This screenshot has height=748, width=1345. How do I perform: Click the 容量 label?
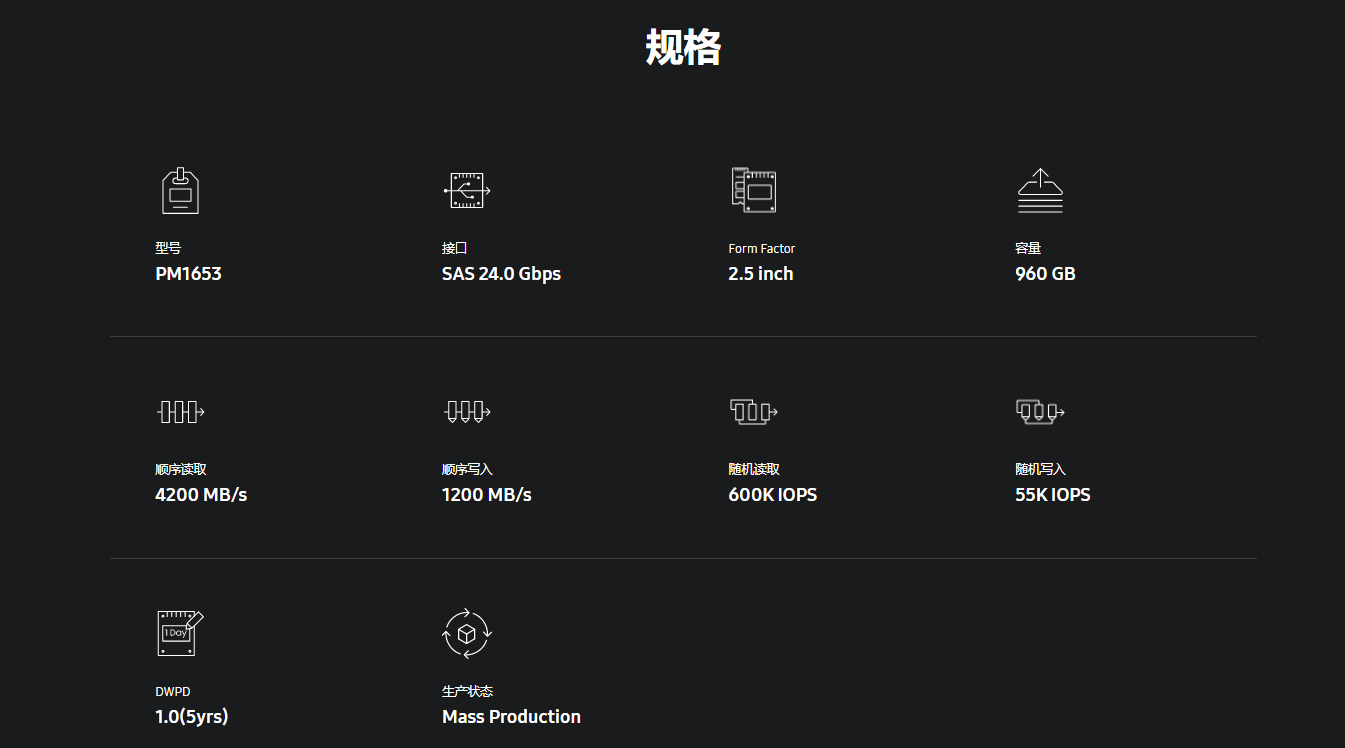[x=1028, y=248]
